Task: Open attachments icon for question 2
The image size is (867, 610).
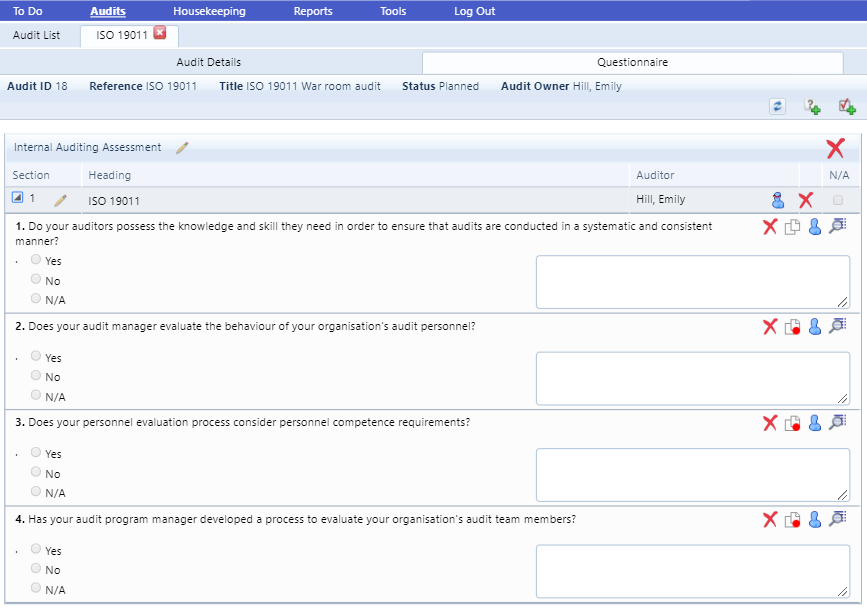Action: [x=792, y=327]
